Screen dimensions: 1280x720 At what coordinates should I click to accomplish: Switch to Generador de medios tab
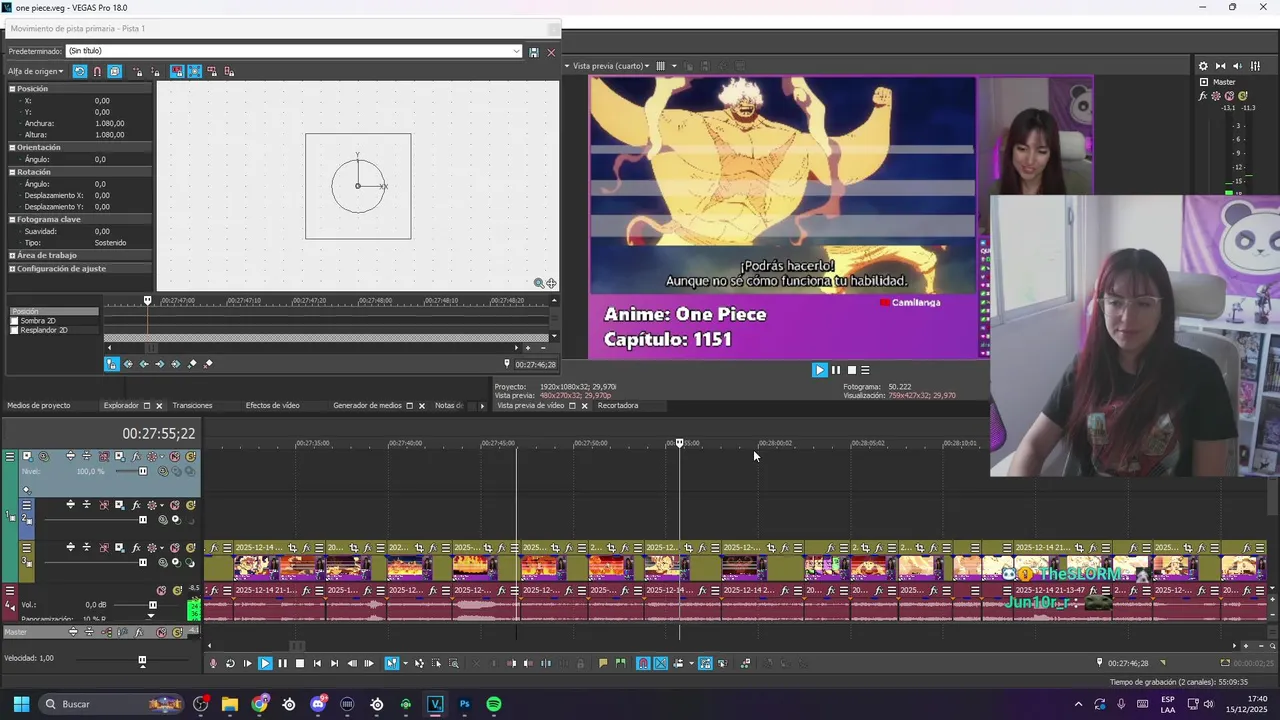(x=367, y=406)
